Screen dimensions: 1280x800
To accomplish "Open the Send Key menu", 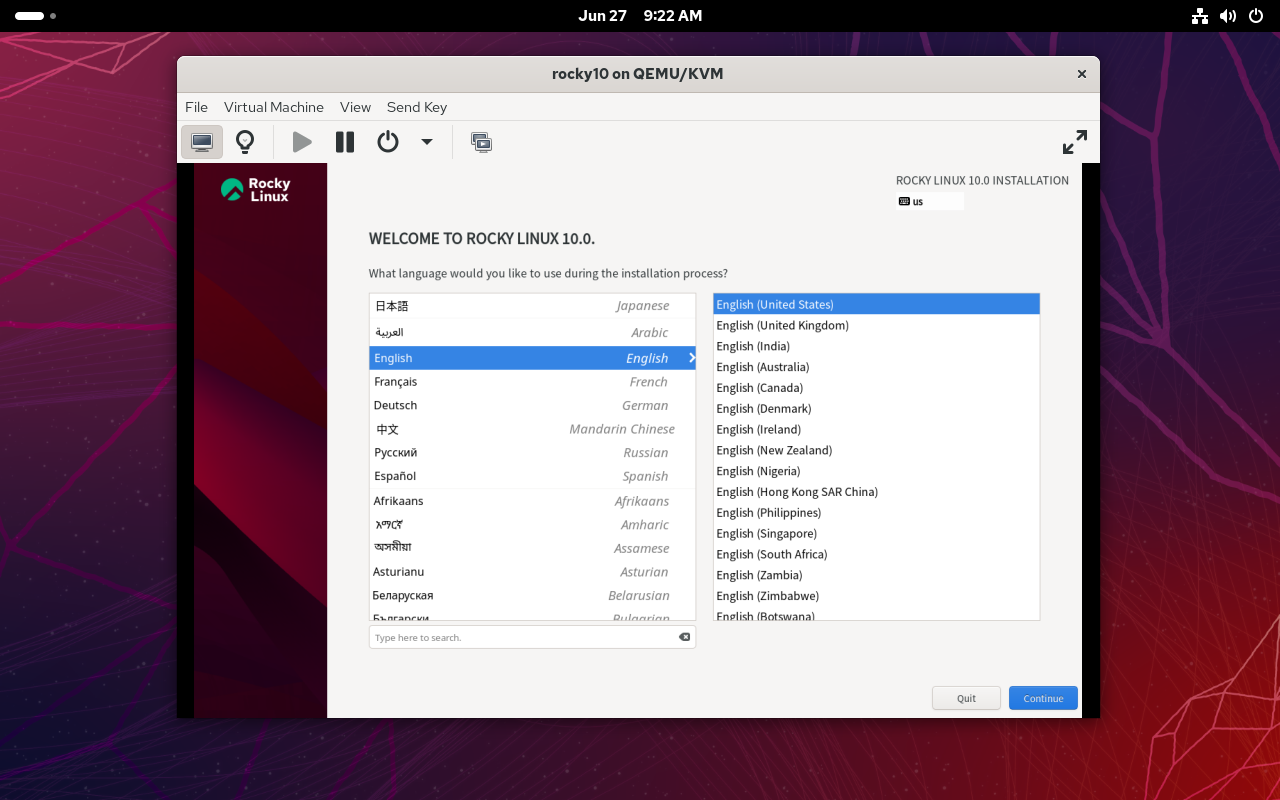I will pyautogui.click(x=416, y=107).
